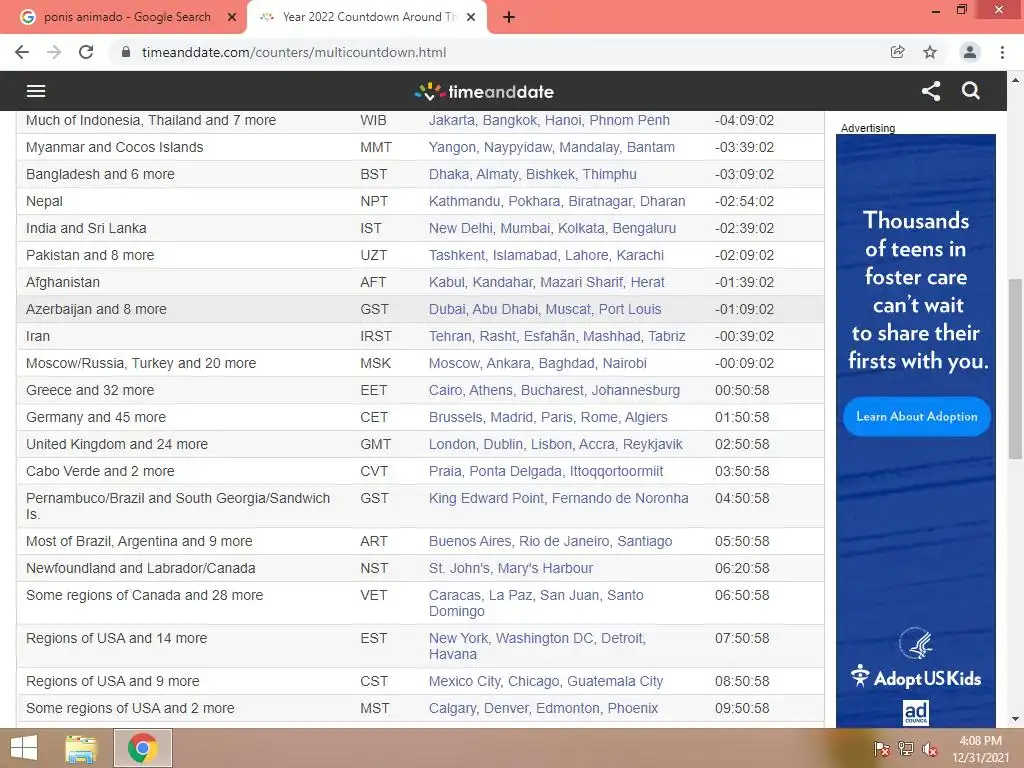Open the Kathmandu, Pokhara, Biratnagar, Dharan link
This screenshot has width=1024, height=768.
tap(557, 201)
